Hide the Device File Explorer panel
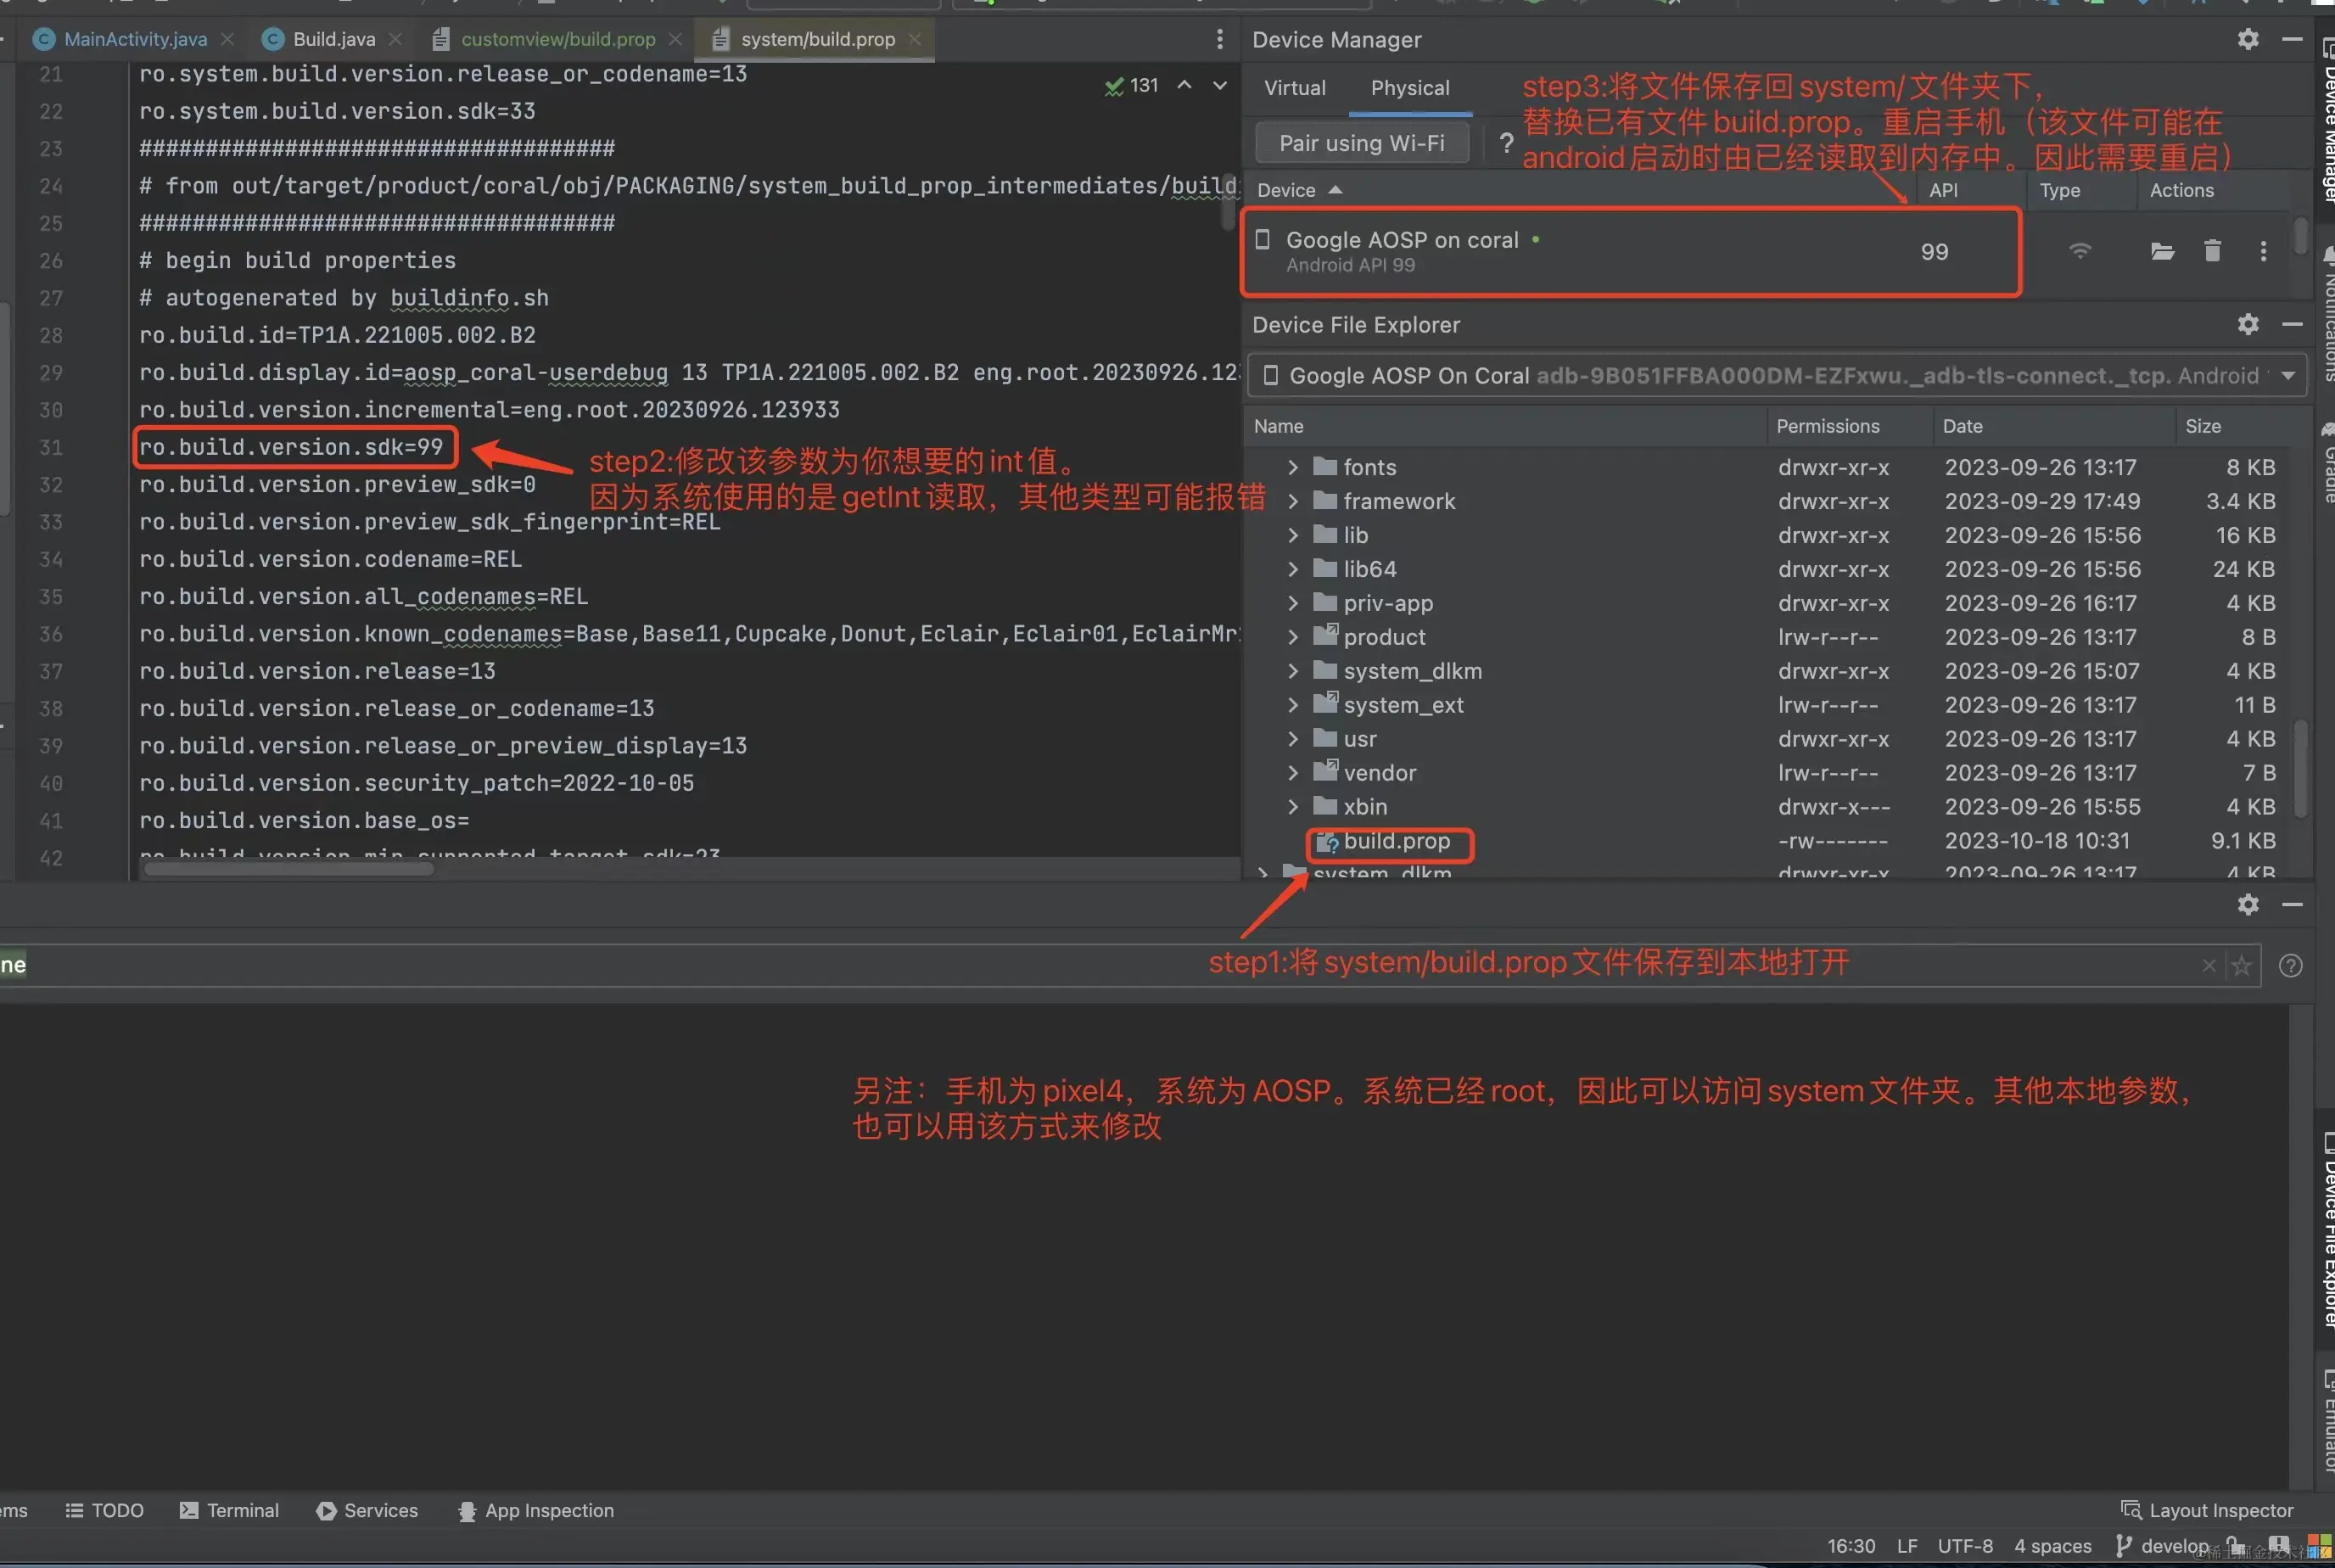2335x1568 pixels. [x=2292, y=324]
